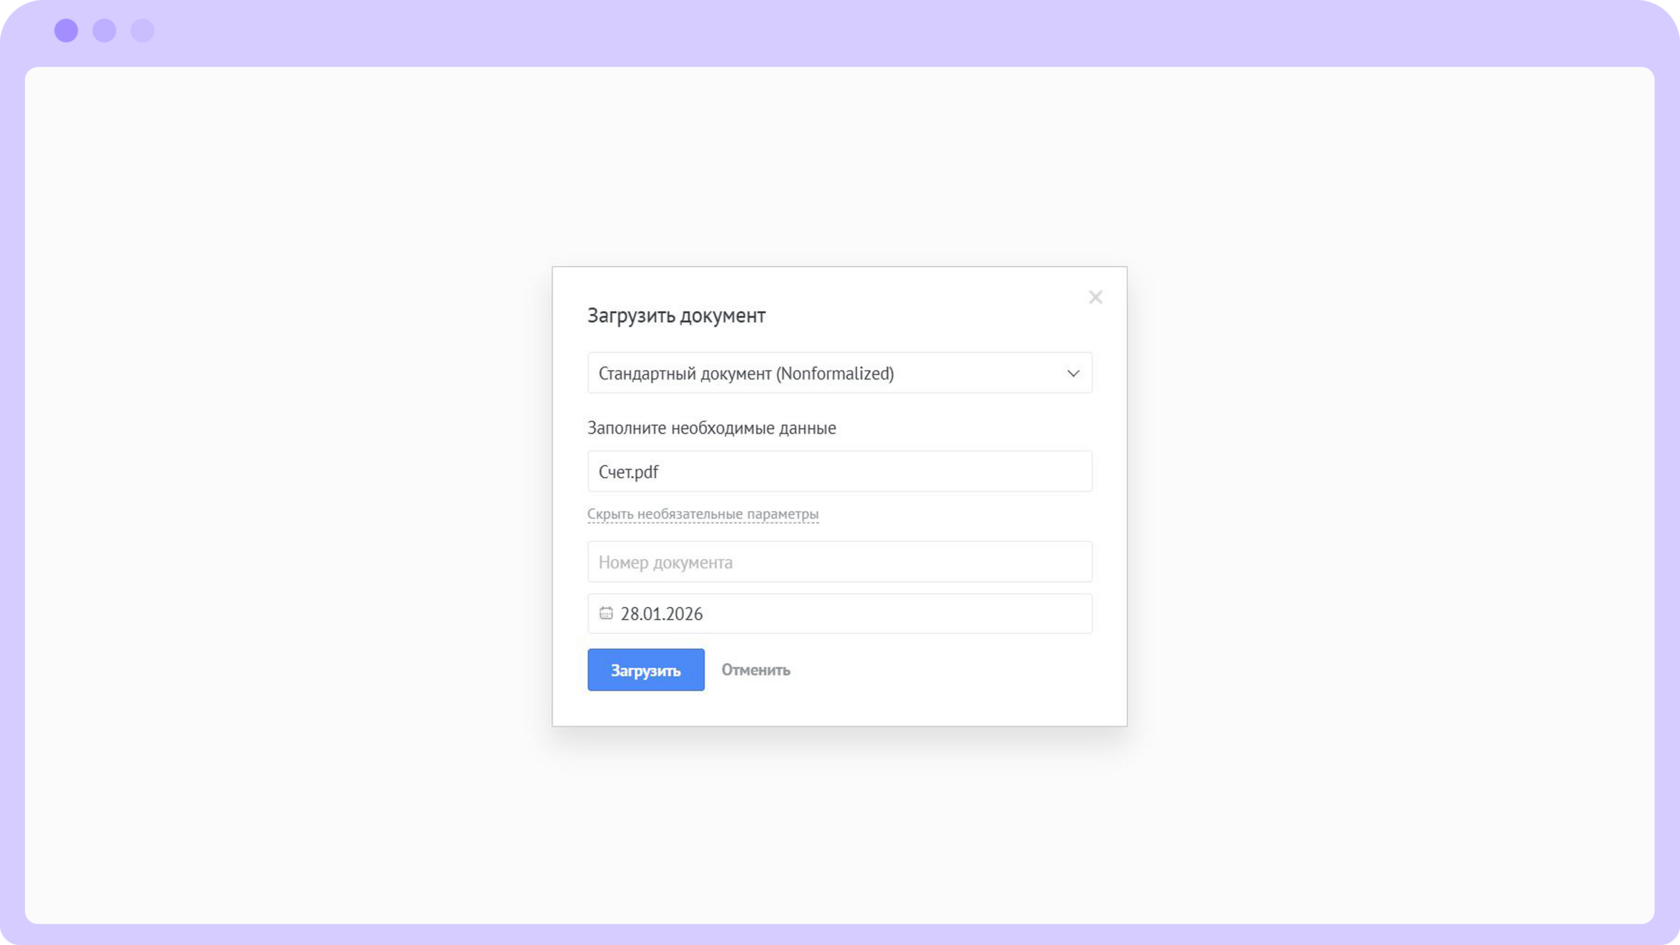This screenshot has width=1680, height=945.
Task: Focus the Номер документа input field
Action: (839, 562)
